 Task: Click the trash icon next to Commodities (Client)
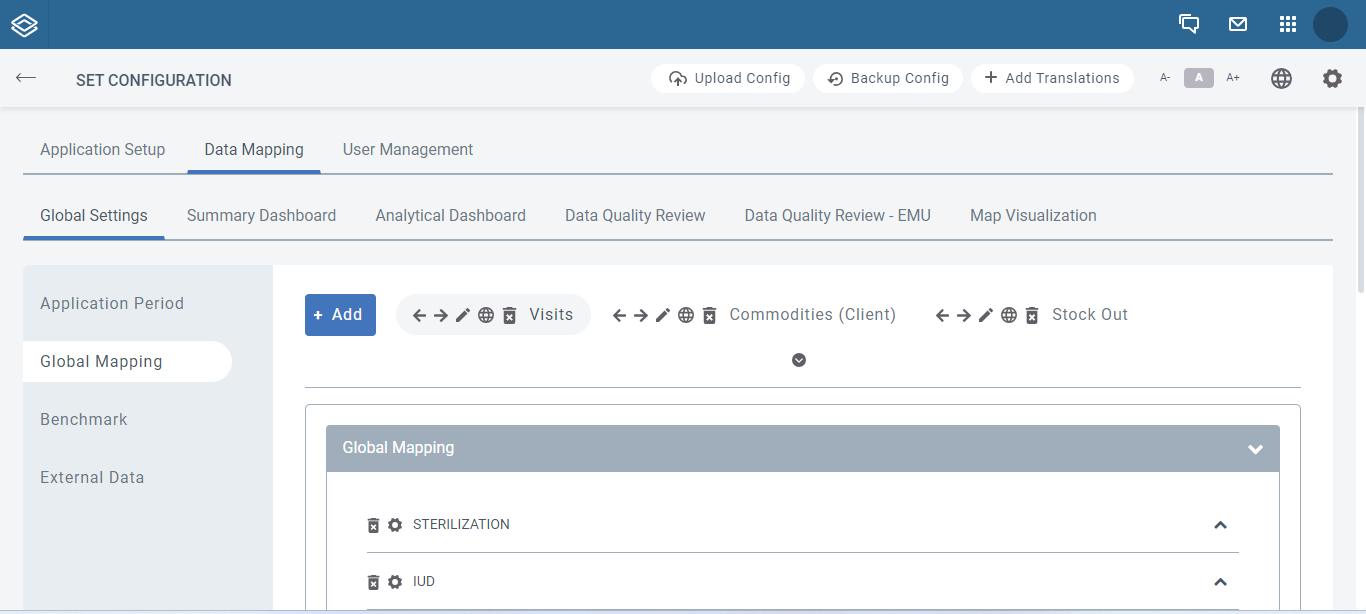pyautogui.click(x=709, y=314)
